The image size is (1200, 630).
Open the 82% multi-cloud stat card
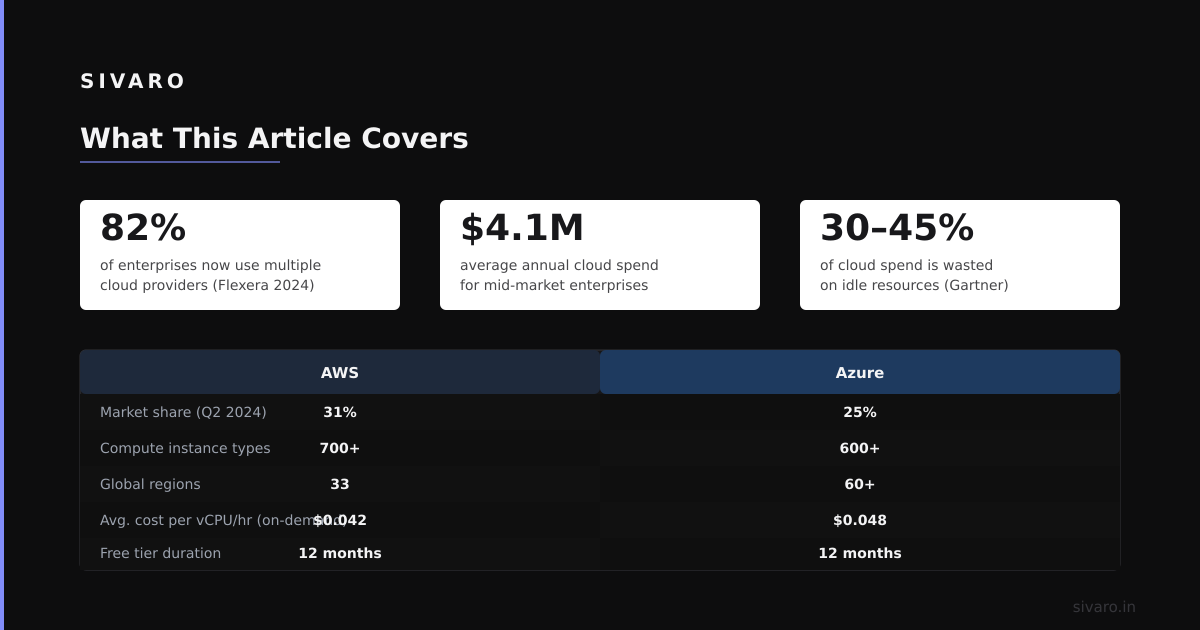click(x=240, y=255)
